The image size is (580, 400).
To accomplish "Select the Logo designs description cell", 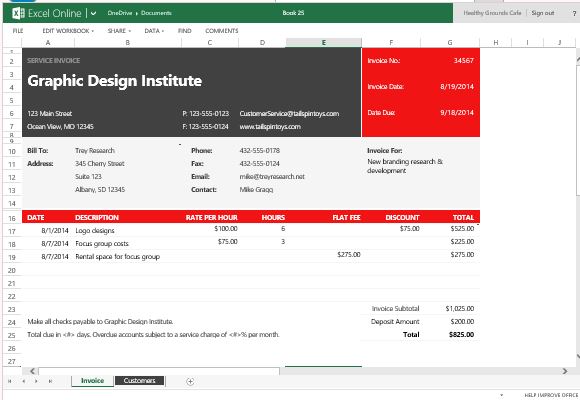I will (95, 231).
